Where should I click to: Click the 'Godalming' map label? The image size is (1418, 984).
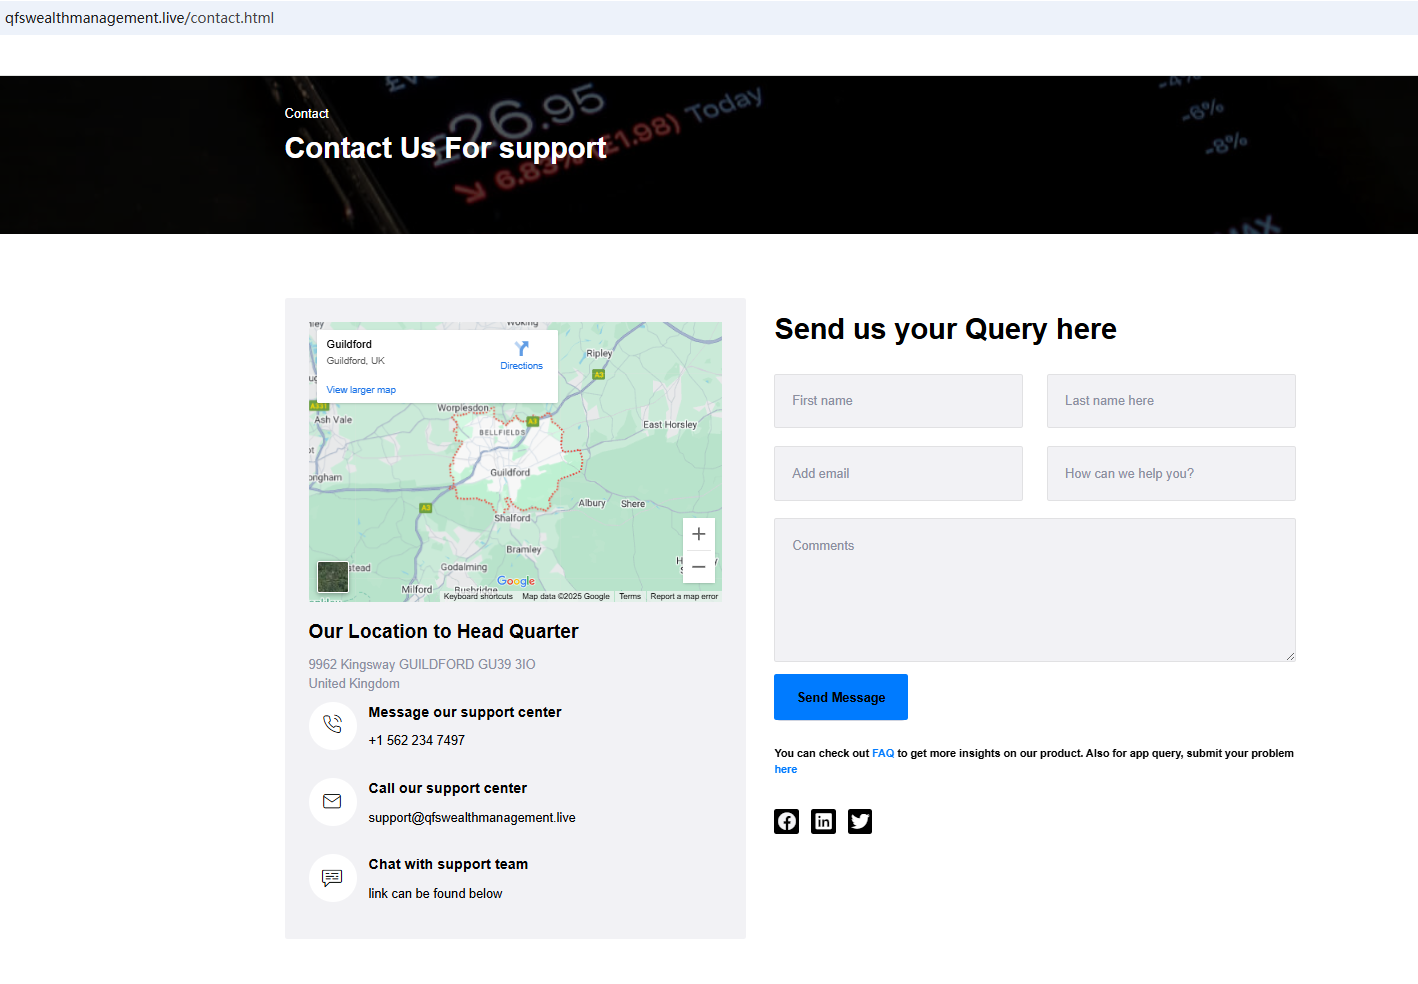click(464, 567)
